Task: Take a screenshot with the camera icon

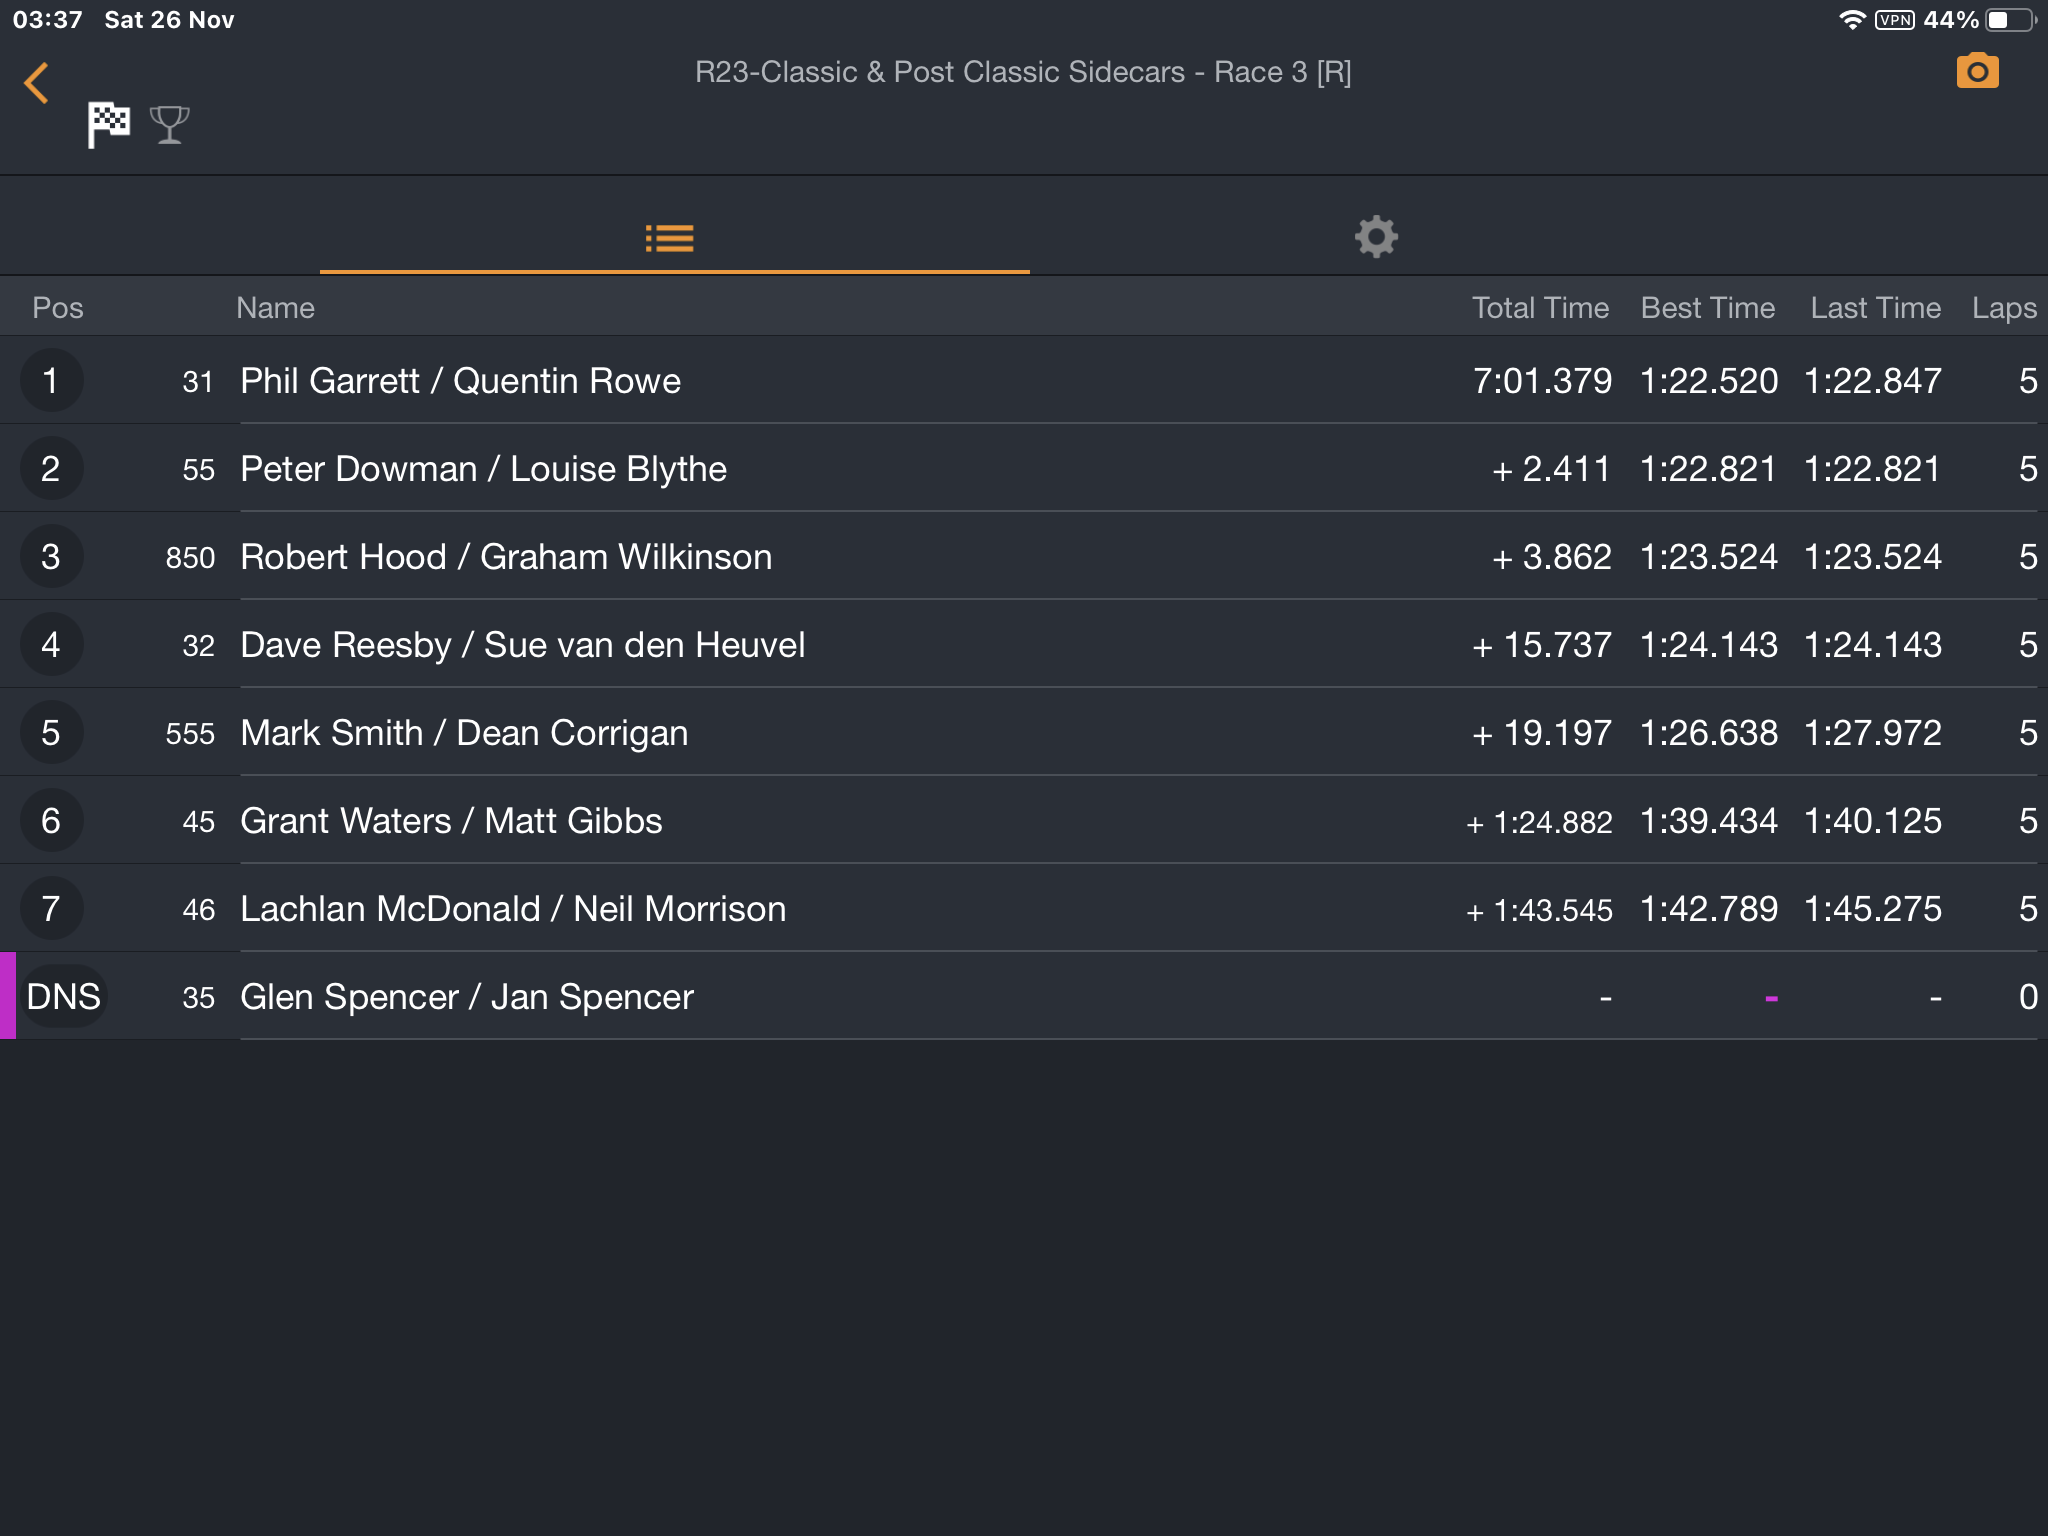Action: tap(1977, 71)
